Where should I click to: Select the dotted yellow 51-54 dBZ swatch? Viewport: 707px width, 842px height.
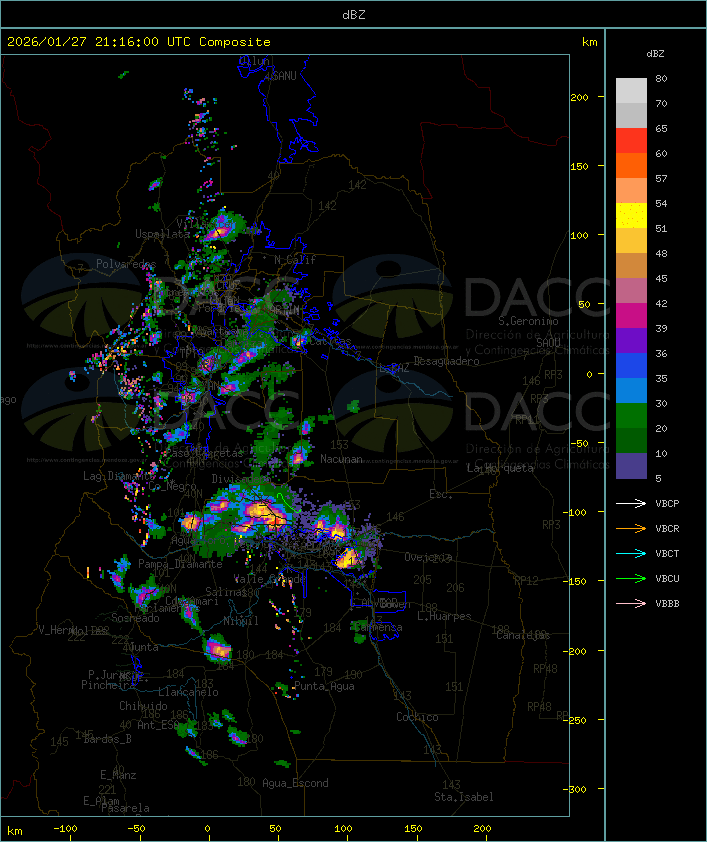coord(631,216)
